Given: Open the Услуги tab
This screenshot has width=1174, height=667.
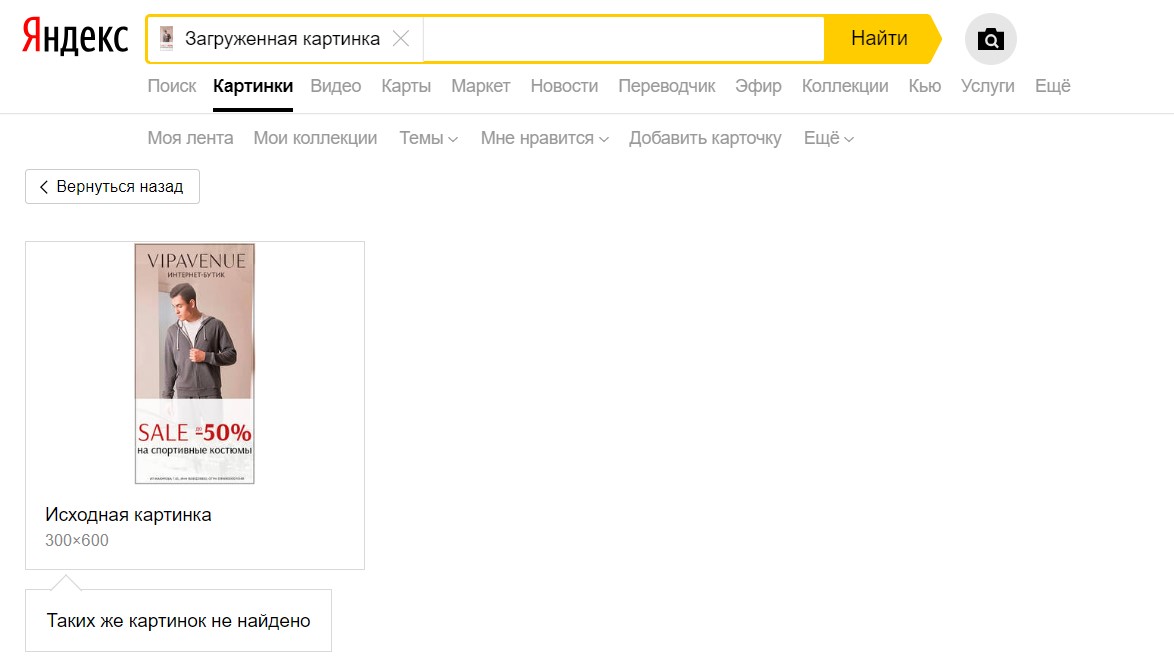Looking at the screenshot, I should (988, 86).
